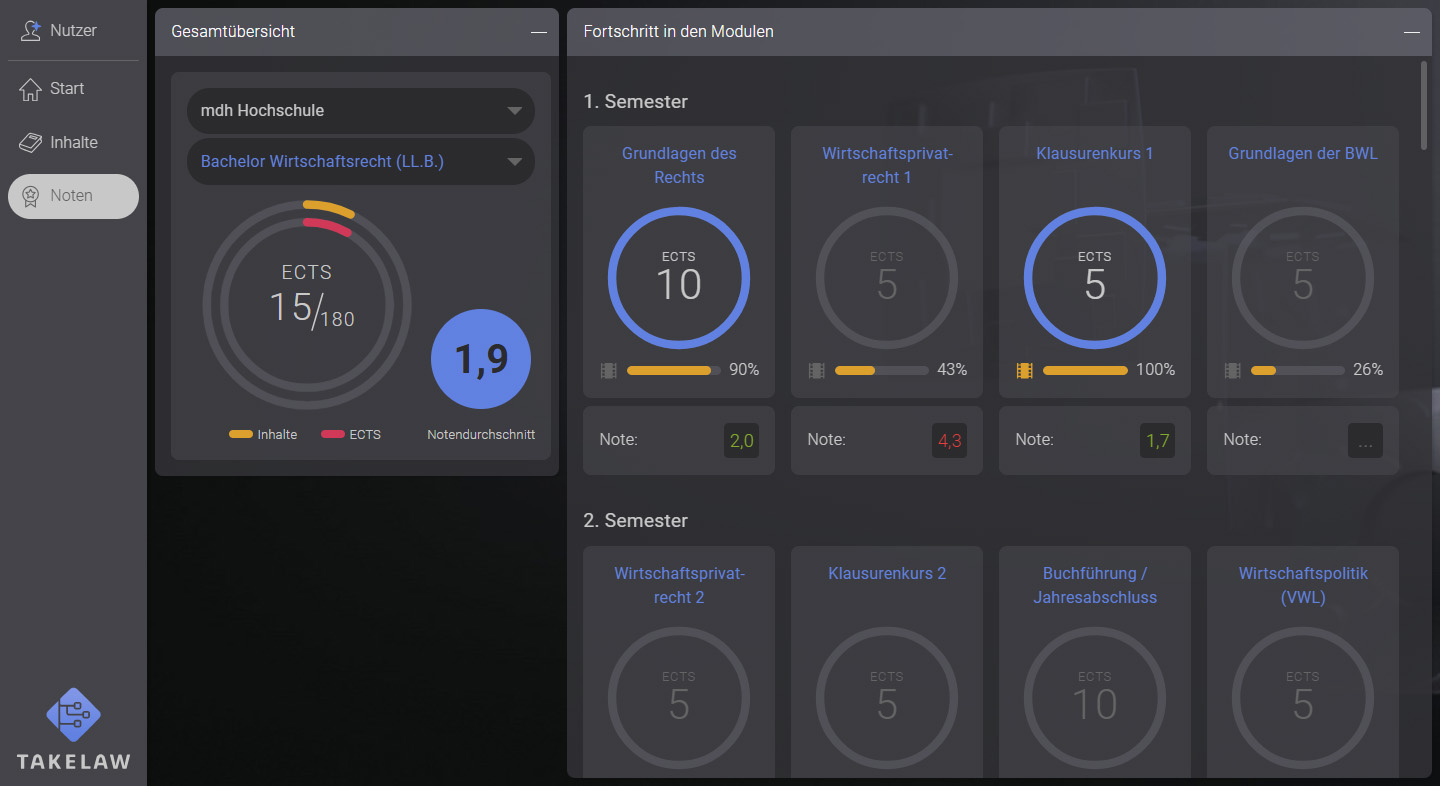1440x786 pixels.
Task: Click the film icon under Grundlagen der BWL
Action: [x=1231, y=369]
